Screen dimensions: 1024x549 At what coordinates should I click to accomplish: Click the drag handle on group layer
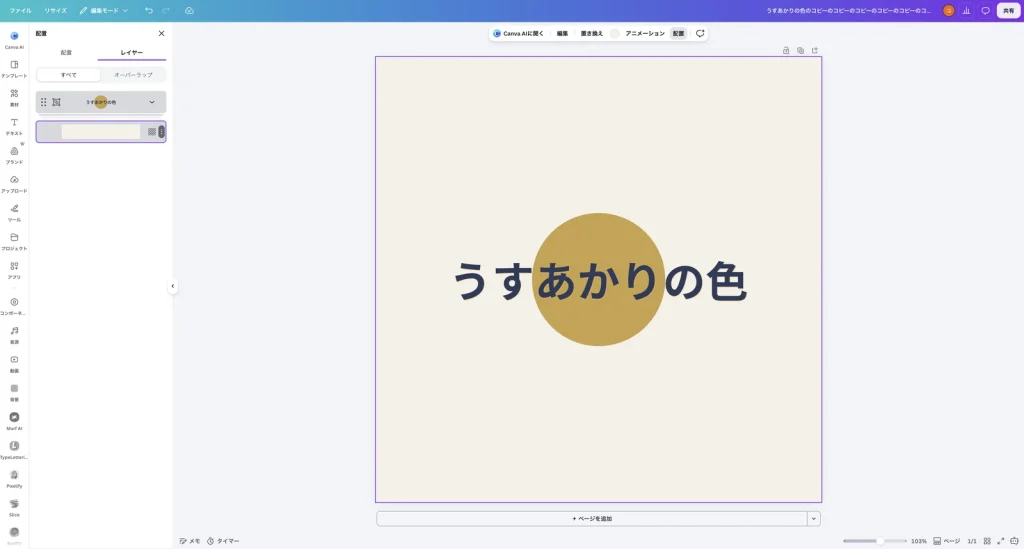44,102
